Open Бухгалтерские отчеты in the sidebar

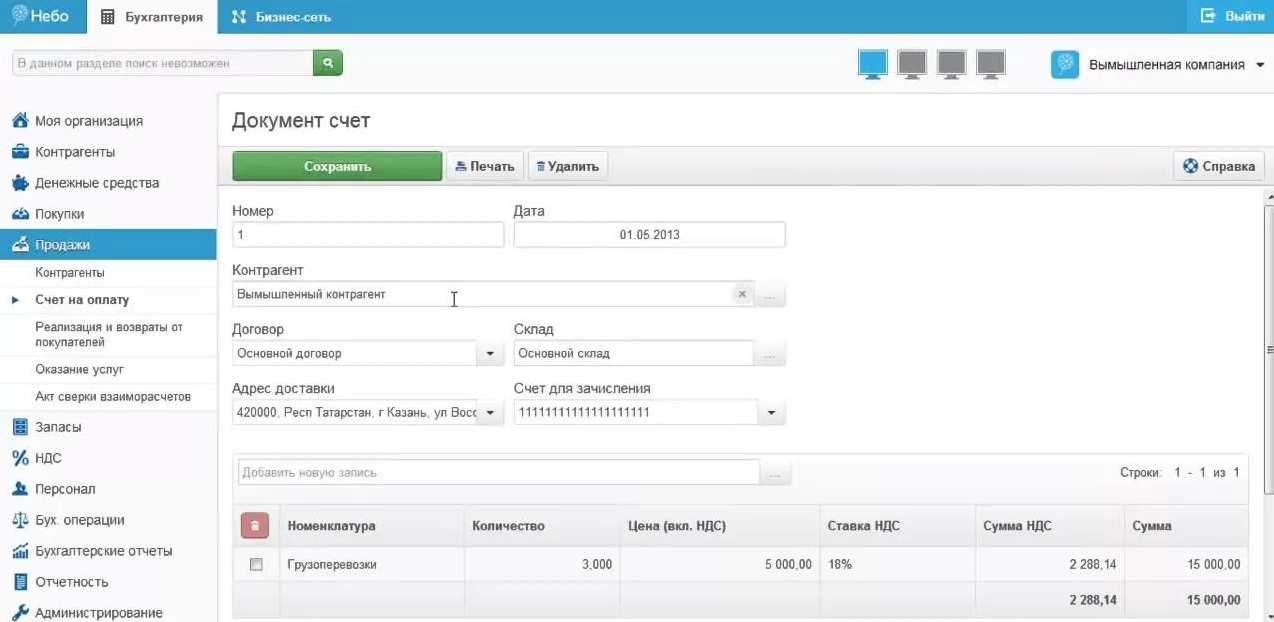(x=103, y=551)
